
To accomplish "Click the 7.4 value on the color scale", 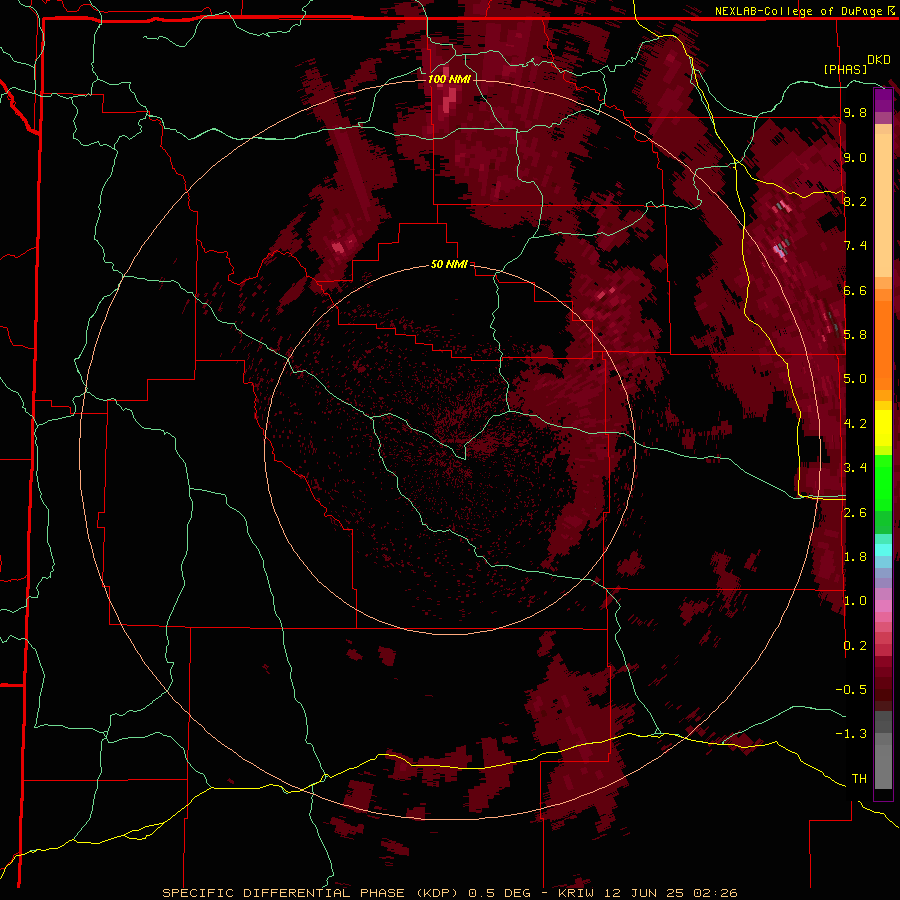I will coord(855,246).
